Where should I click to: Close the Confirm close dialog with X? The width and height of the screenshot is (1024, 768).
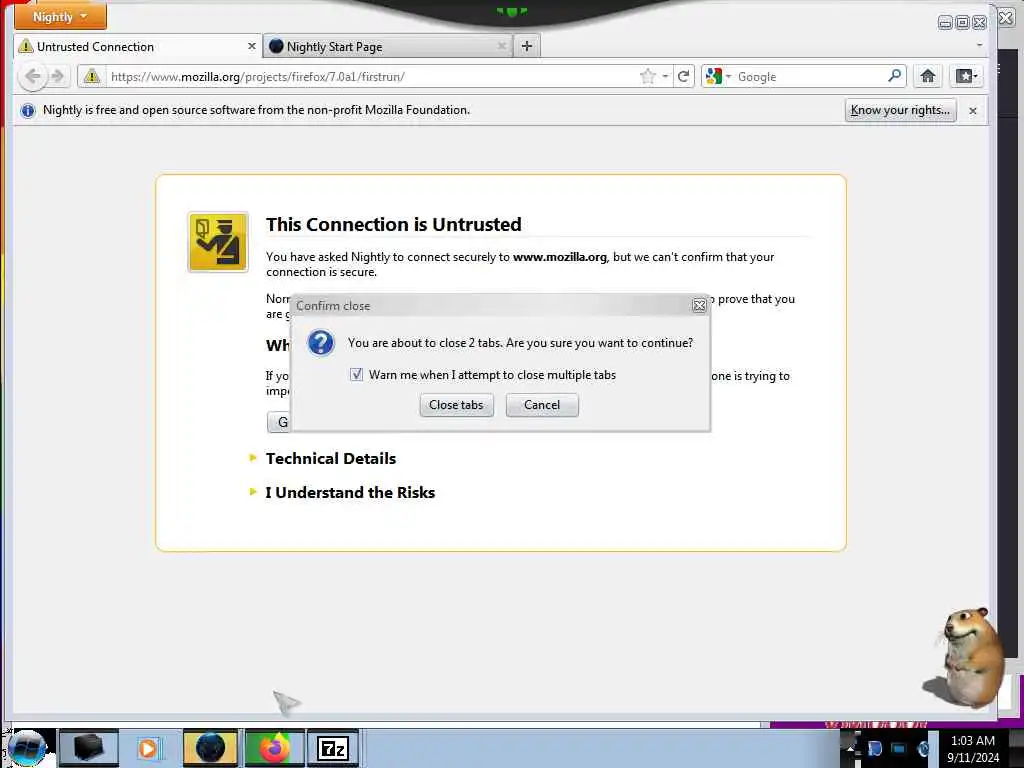pyautogui.click(x=699, y=306)
